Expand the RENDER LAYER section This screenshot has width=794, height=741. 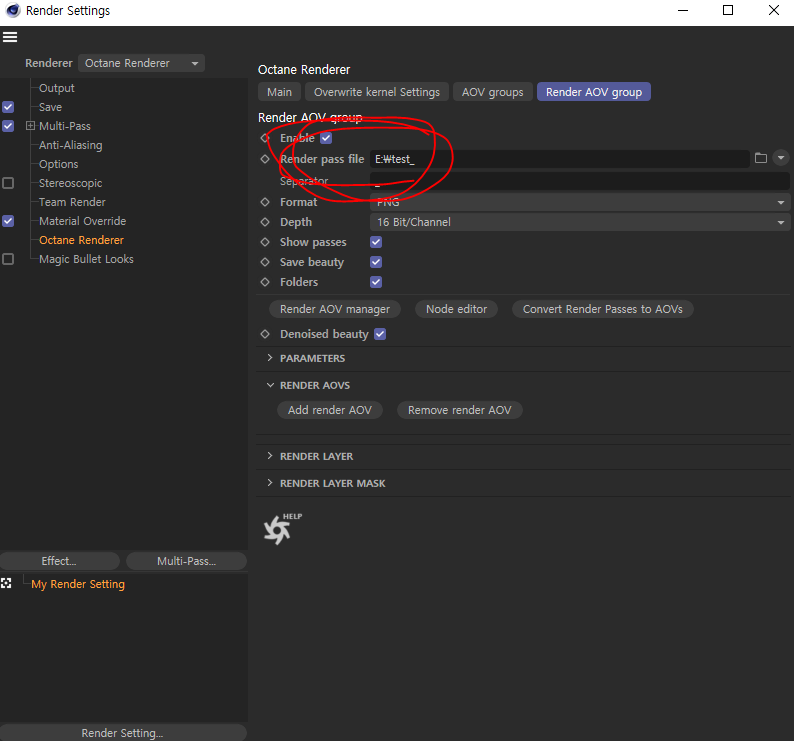click(x=270, y=456)
